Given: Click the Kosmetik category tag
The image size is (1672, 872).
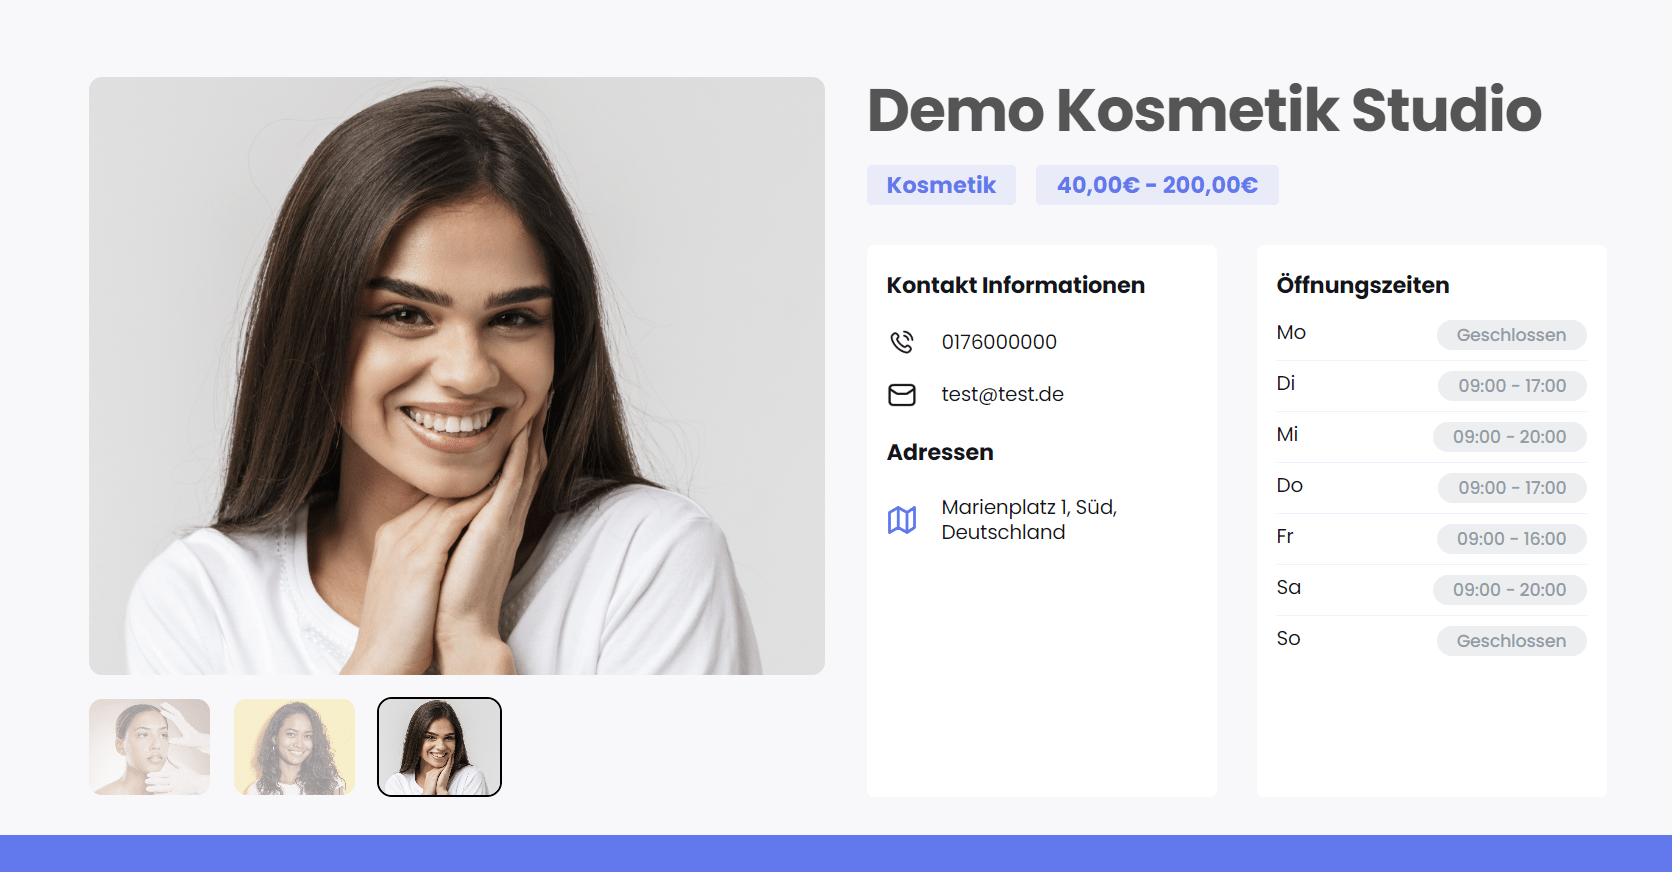Looking at the screenshot, I should [941, 185].
